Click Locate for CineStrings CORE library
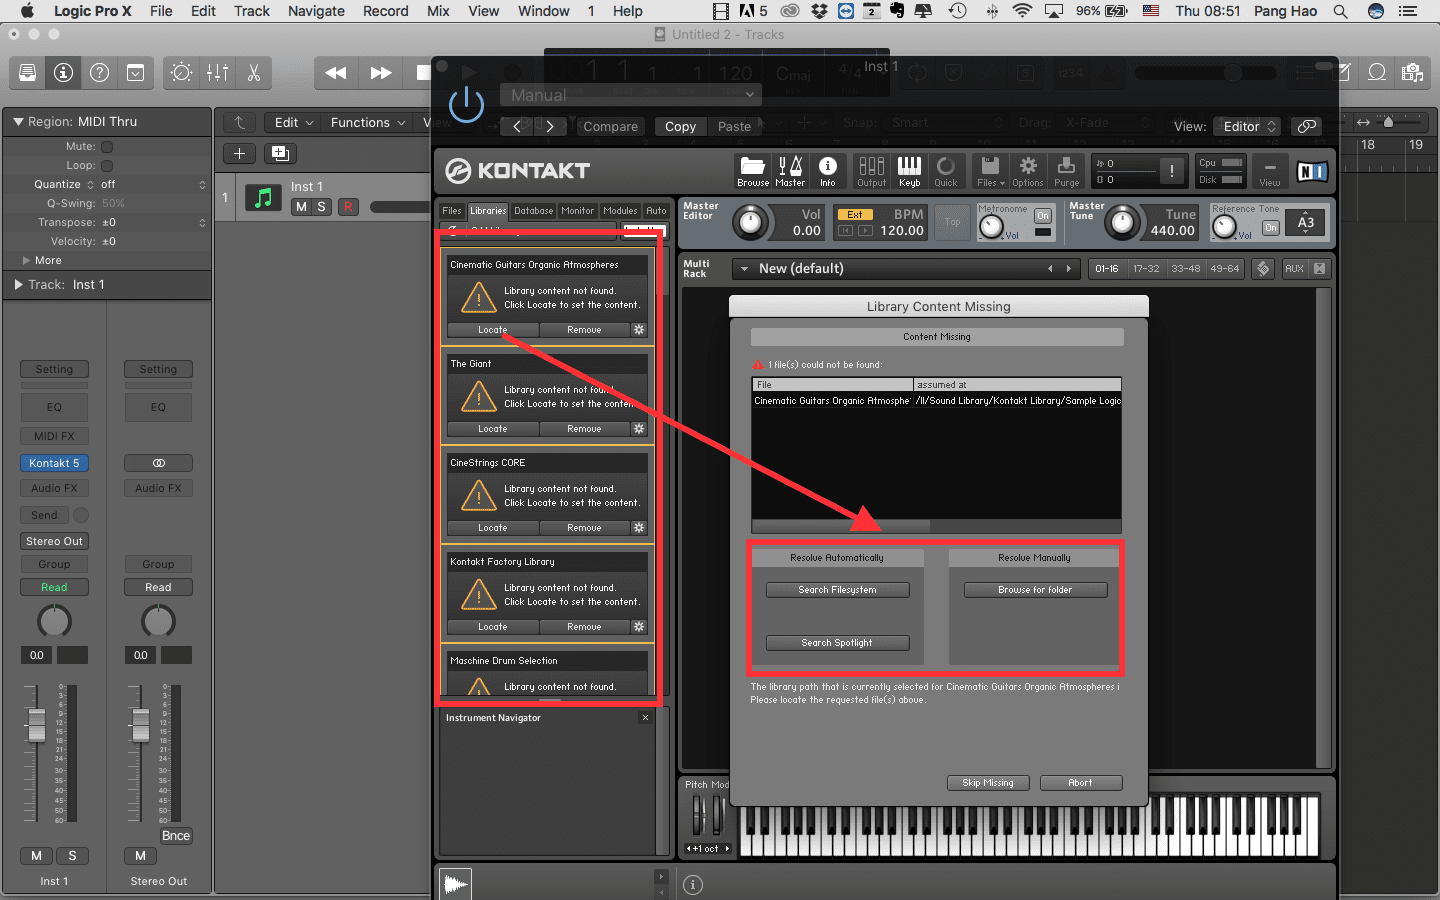This screenshot has height=900, width=1440. point(493,528)
